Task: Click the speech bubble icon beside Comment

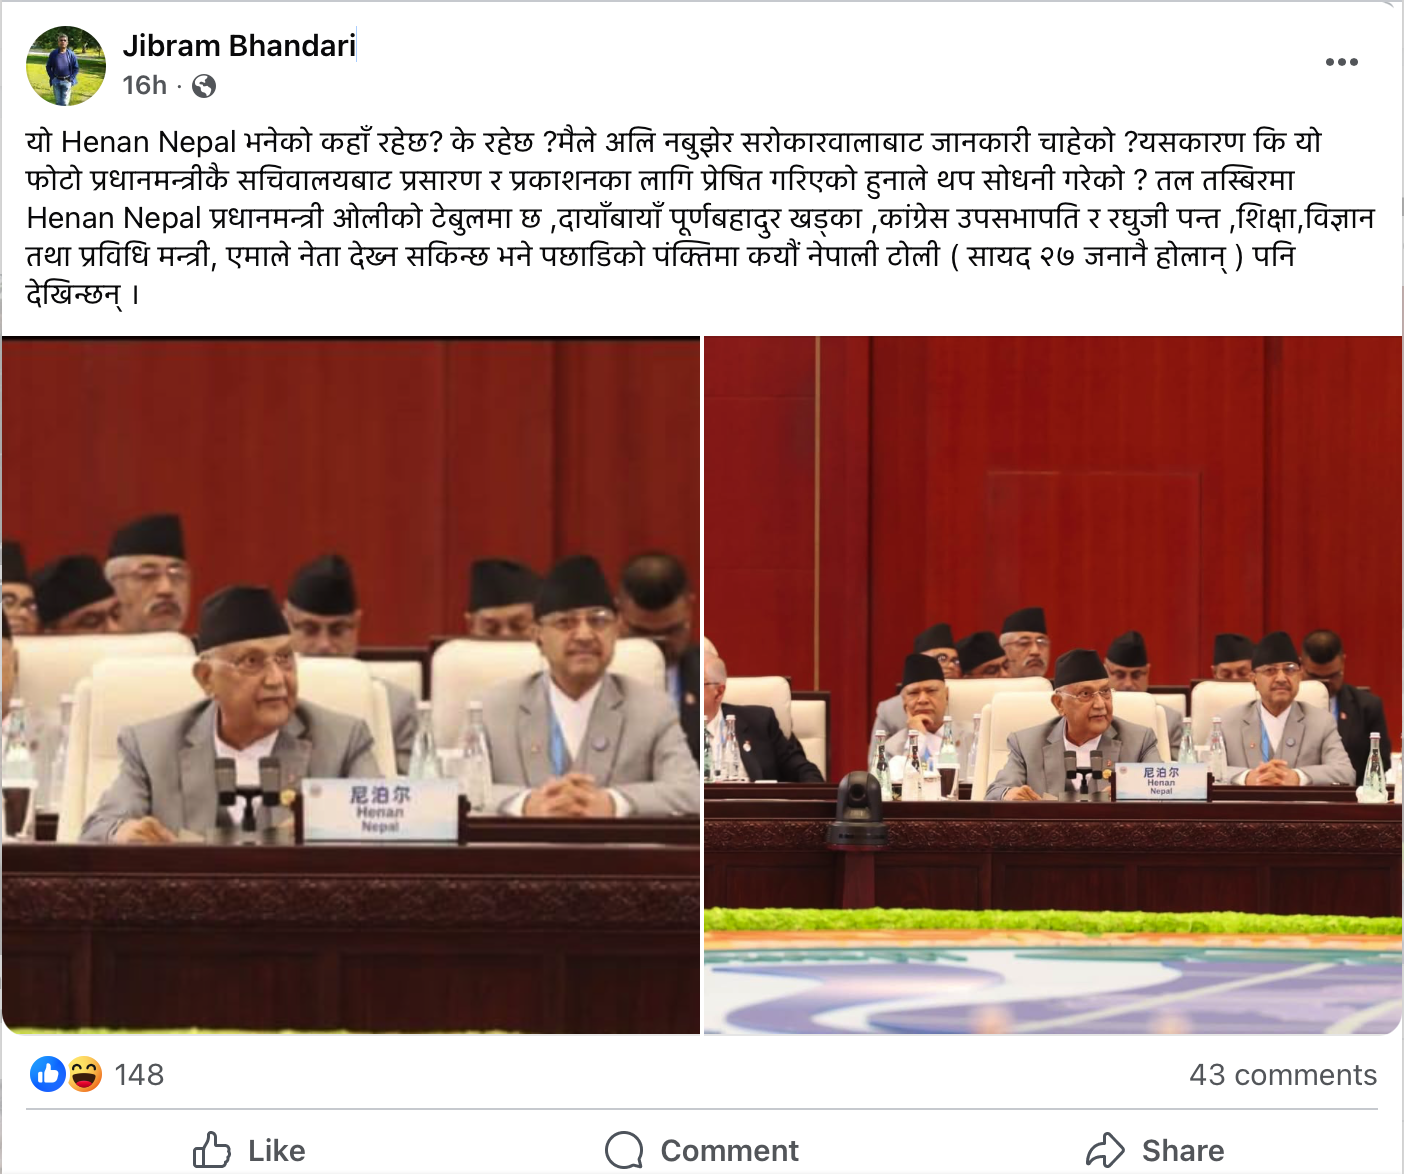Action: (x=624, y=1150)
